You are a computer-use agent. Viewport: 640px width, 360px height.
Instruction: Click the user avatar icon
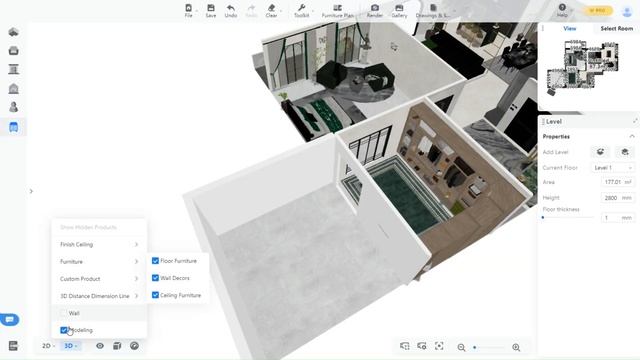pos(627,11)
